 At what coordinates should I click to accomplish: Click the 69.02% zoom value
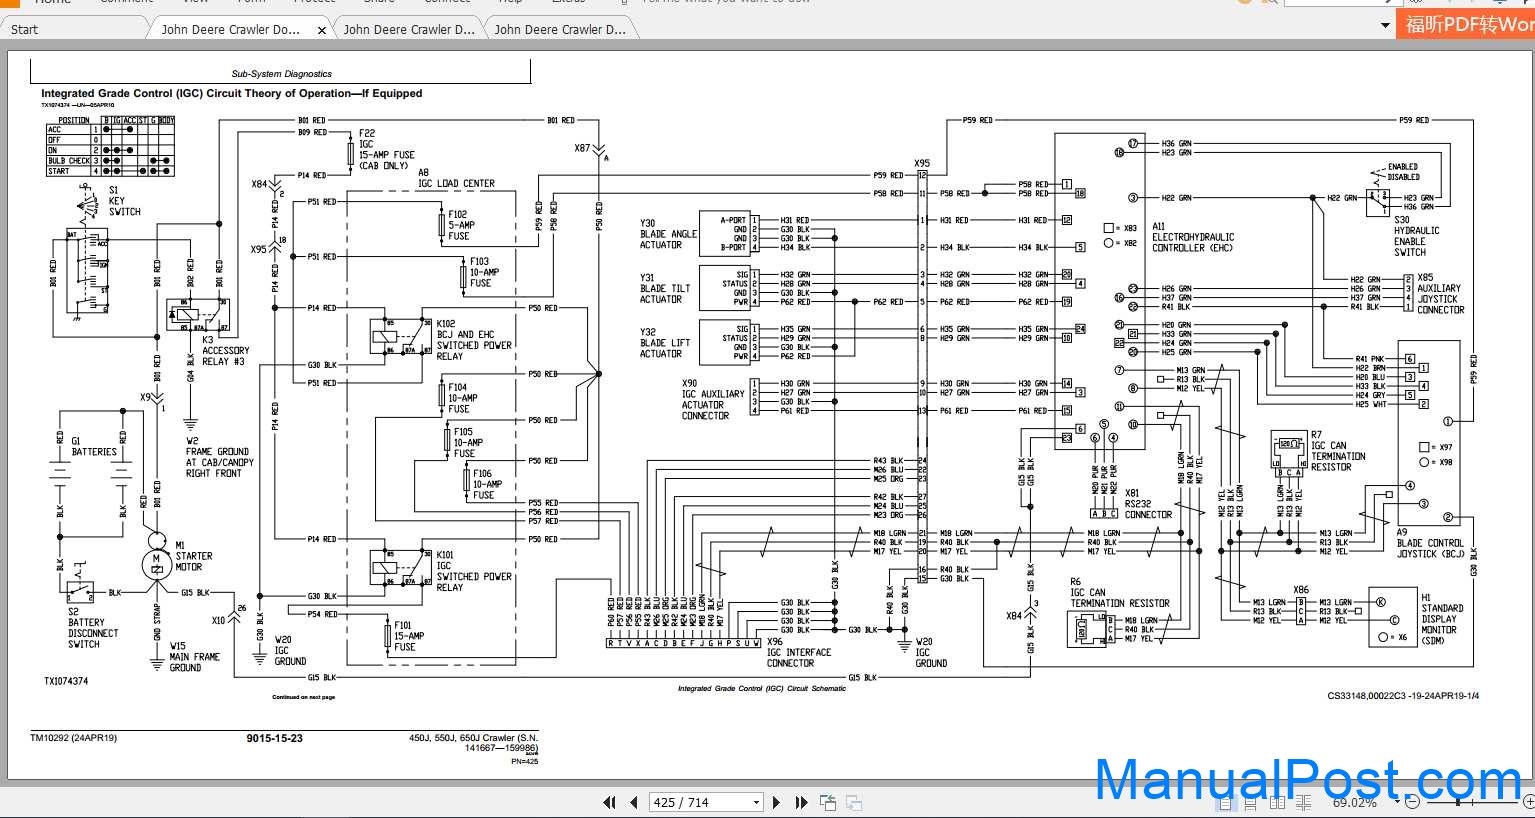1354,802
